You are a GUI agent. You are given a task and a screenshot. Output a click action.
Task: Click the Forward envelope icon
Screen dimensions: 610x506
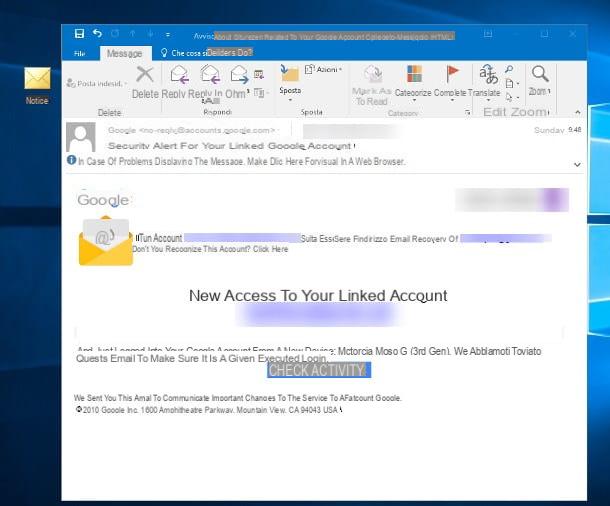click(x=239, y=74)
